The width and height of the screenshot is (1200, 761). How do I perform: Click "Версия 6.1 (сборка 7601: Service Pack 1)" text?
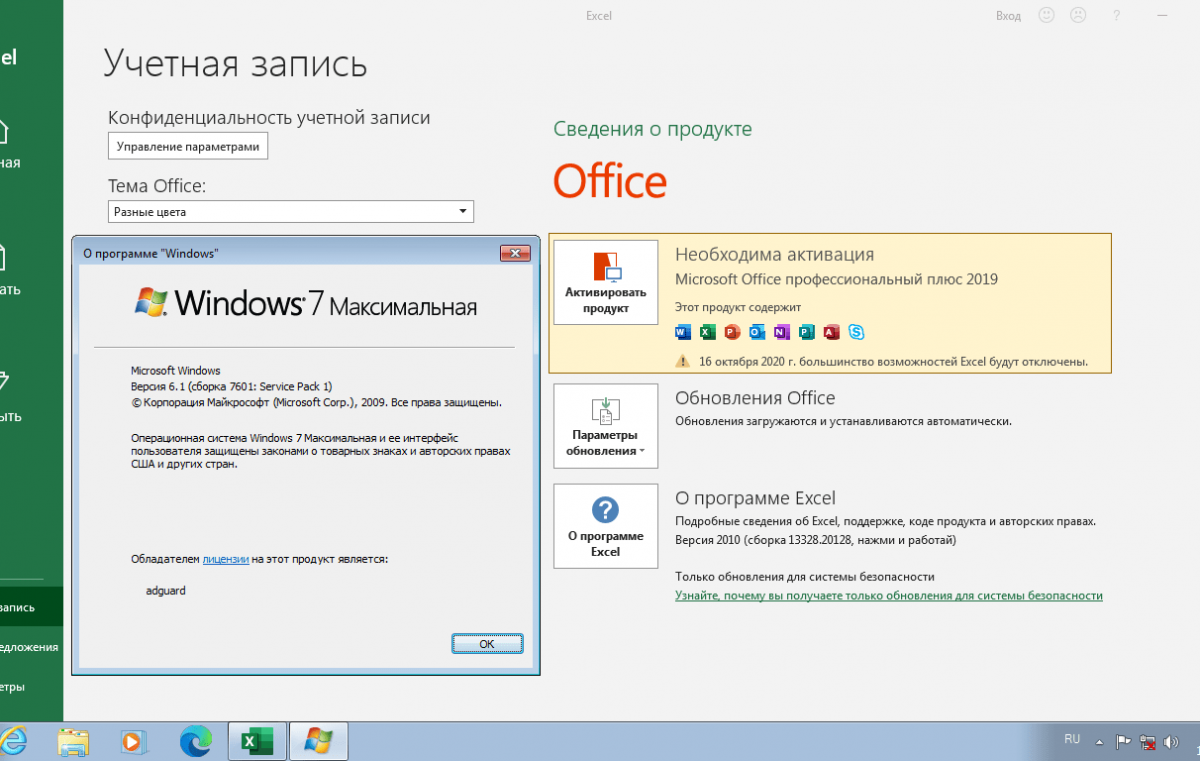[x=231, y=386]
